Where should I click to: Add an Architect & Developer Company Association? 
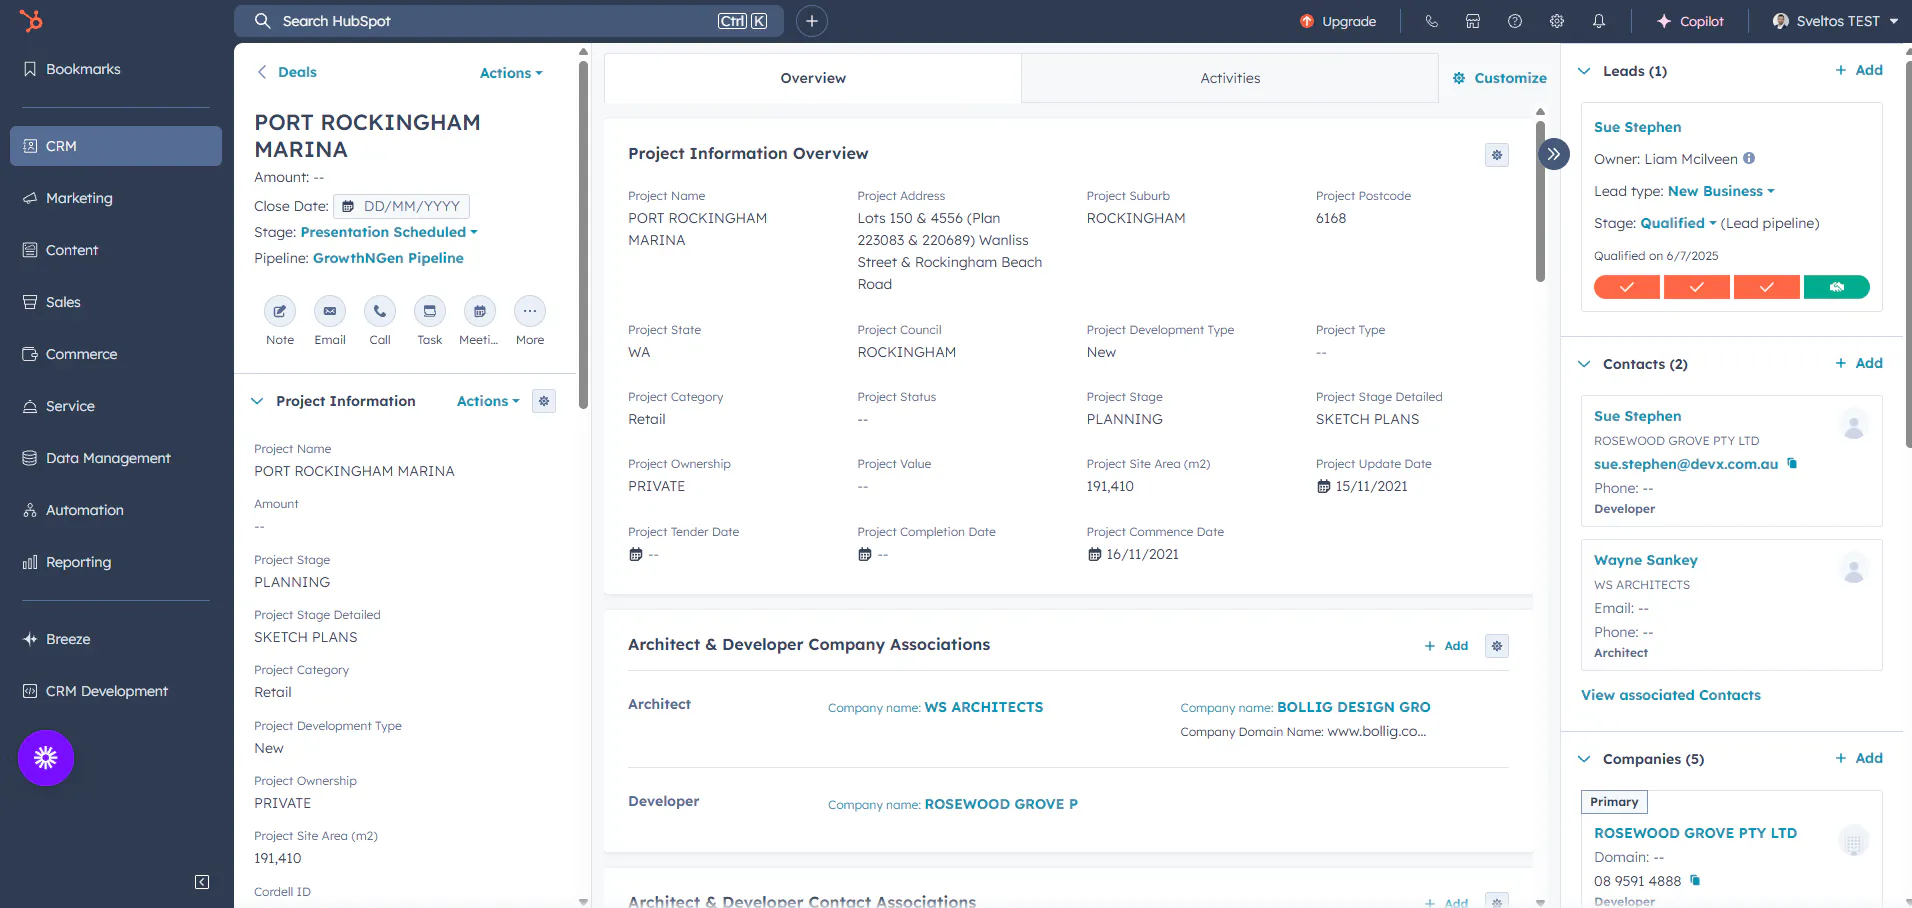coord(1446,646)
